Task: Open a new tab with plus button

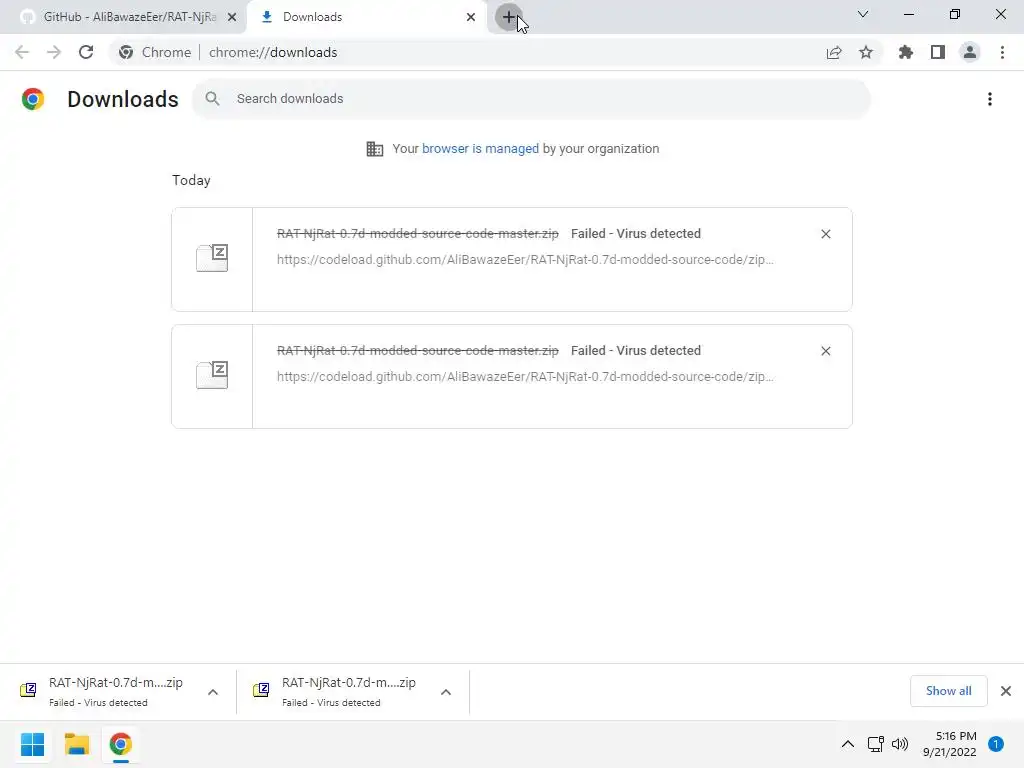Action: tap(508, 17)
